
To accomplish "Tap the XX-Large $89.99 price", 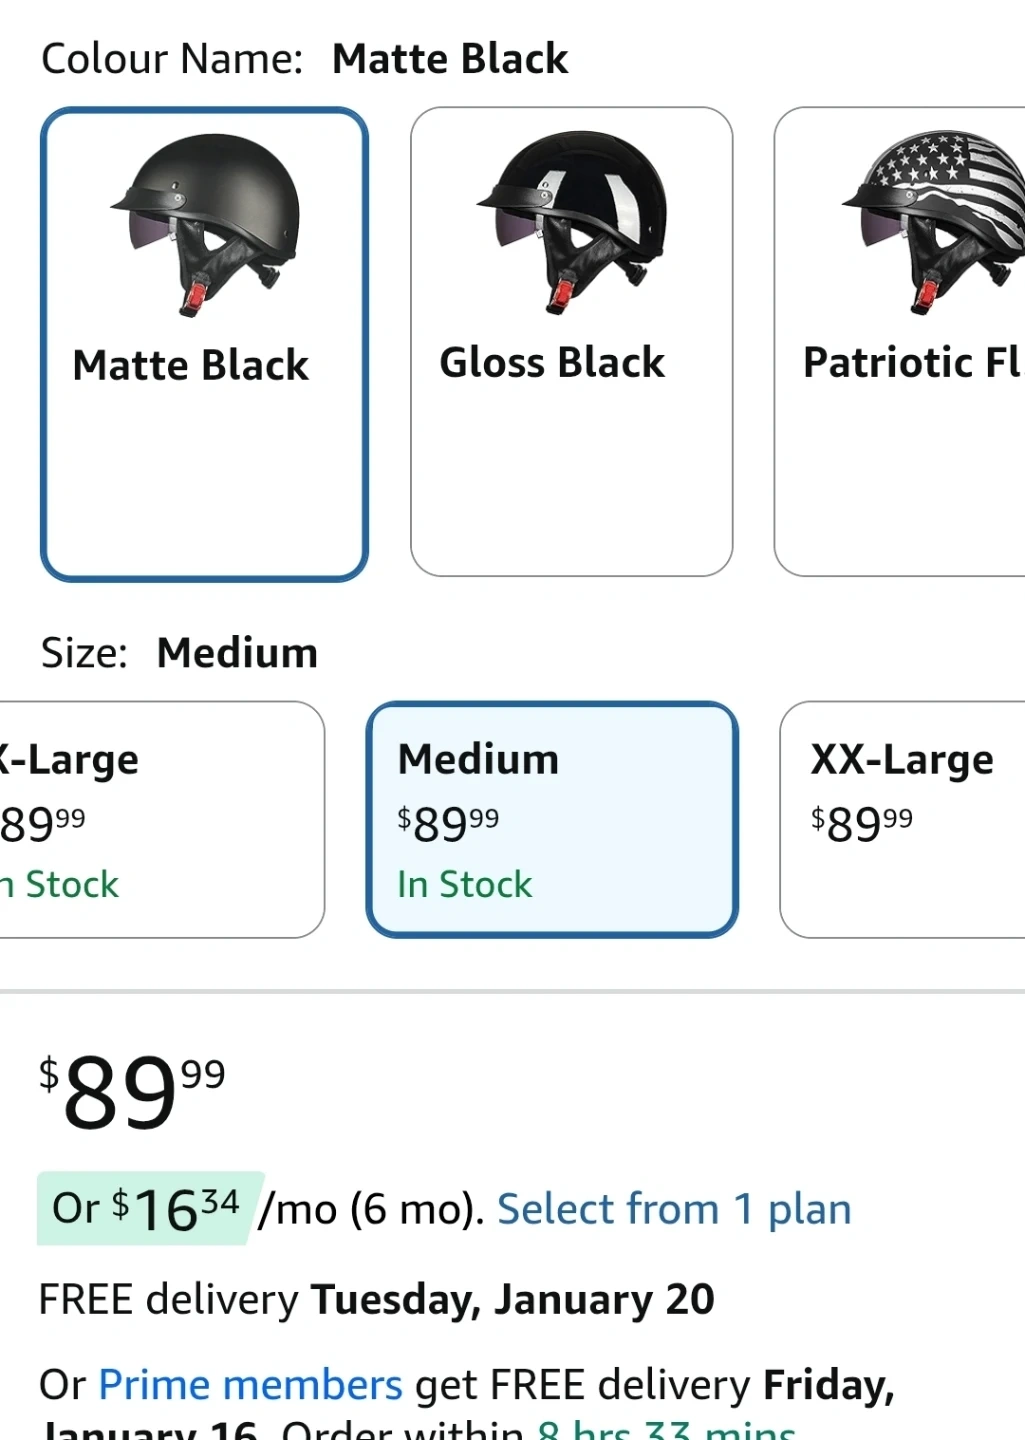I will click(x=862, y=824).
